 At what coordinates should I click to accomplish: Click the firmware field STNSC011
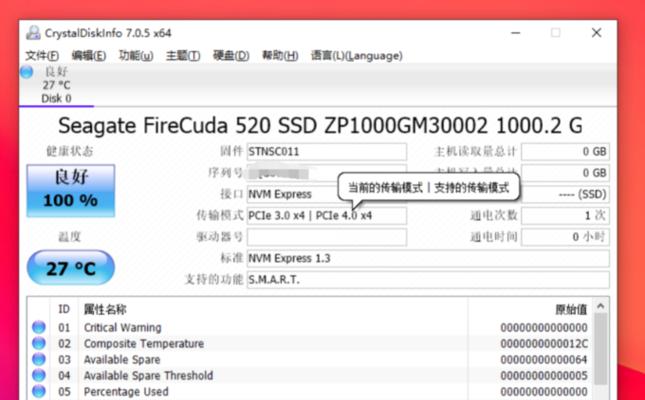tap(327, 151)
